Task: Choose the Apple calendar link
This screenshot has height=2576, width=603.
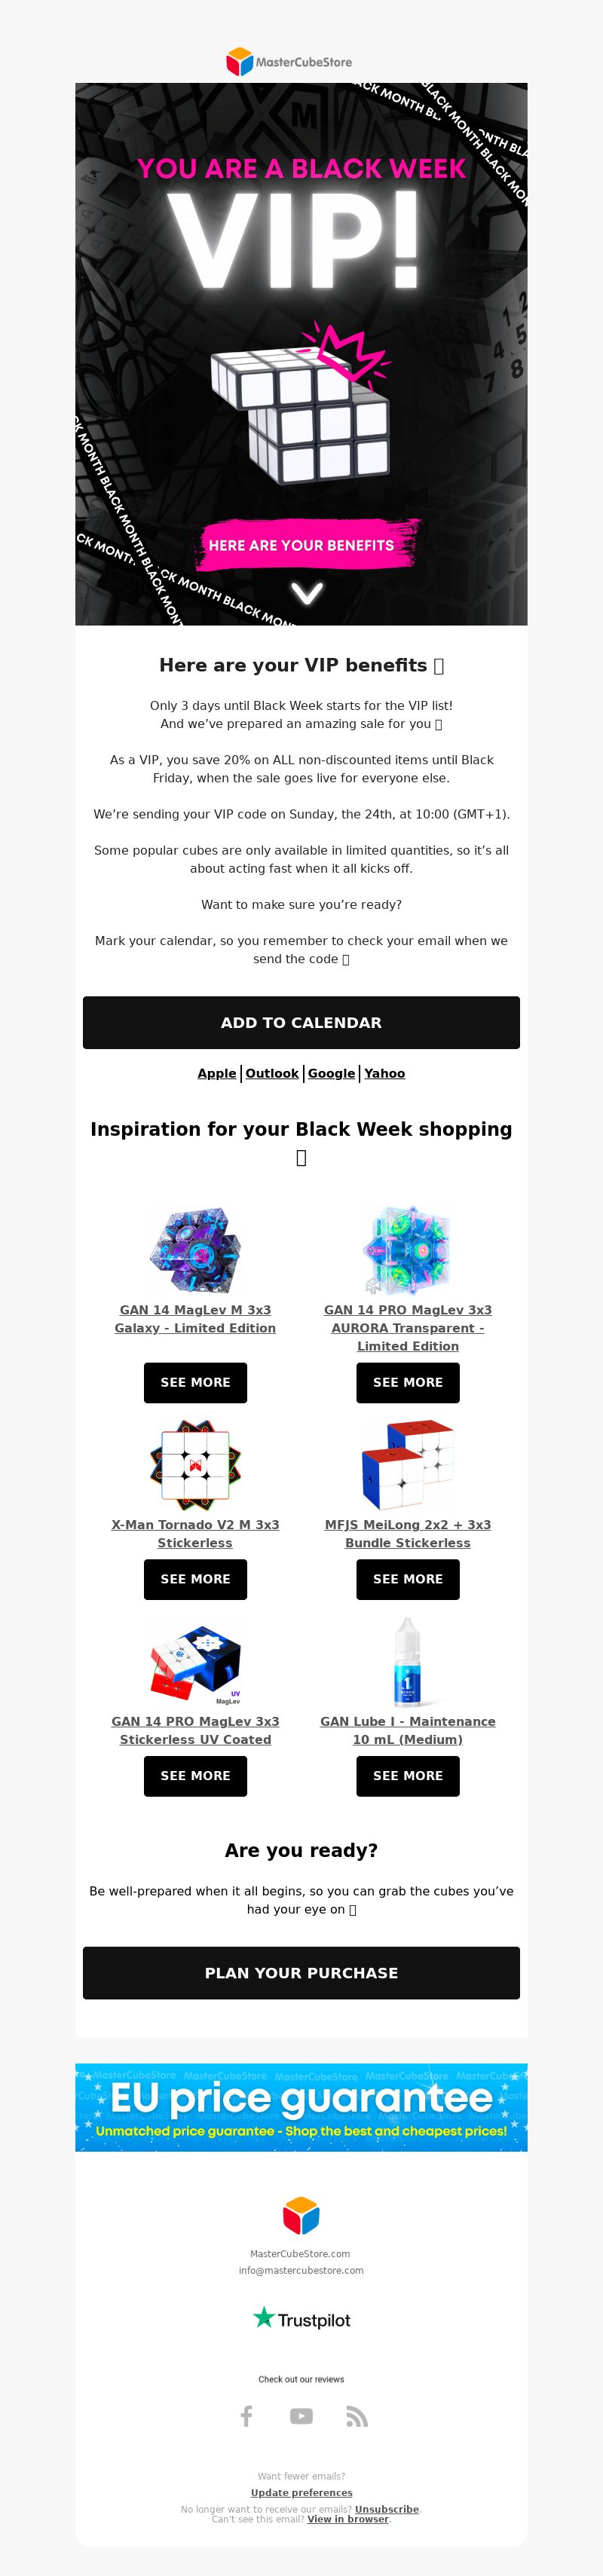Action: coord(217,1073)
